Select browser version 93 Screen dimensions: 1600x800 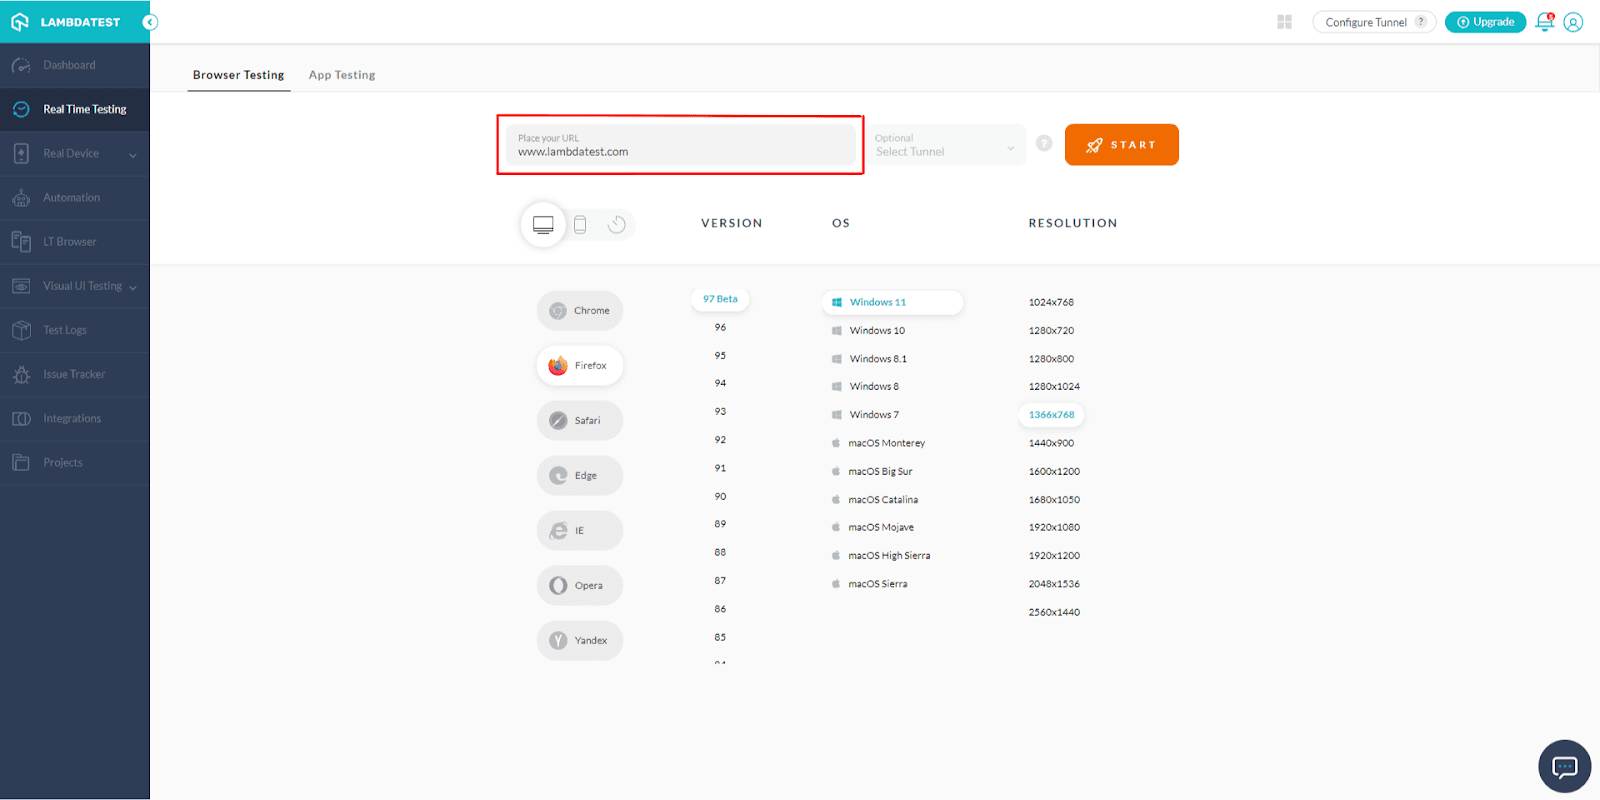click(720, 412)
